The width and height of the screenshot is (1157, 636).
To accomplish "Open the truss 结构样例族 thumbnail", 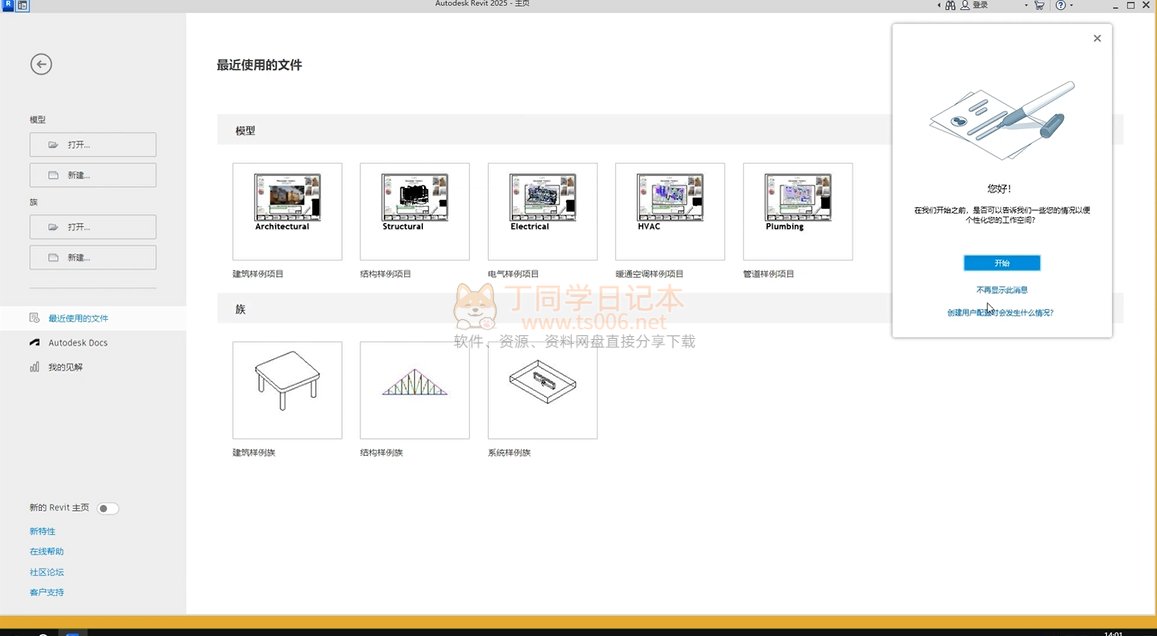I will [x=415, y=390].
